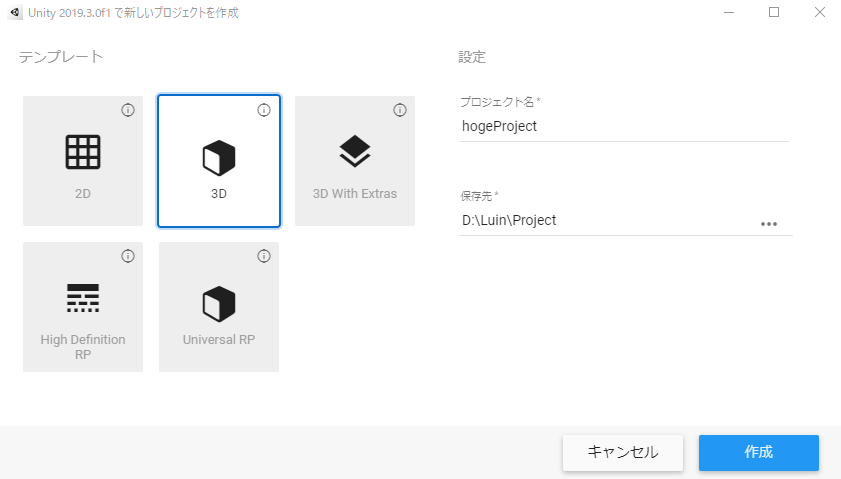The height and width of the screenshot is (479, 841).
Task: View info for Universal RP template
Action: click(x=264, y=256)
